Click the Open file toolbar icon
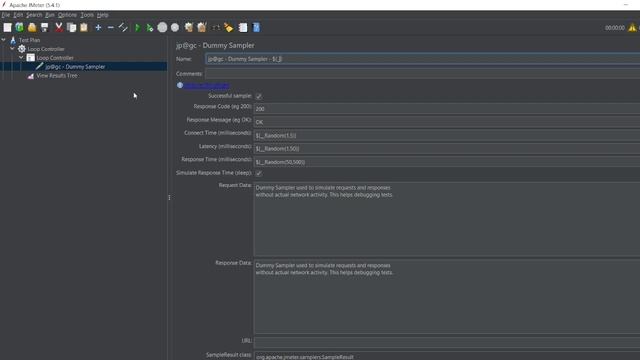640x360 pixels. point(32,27)
